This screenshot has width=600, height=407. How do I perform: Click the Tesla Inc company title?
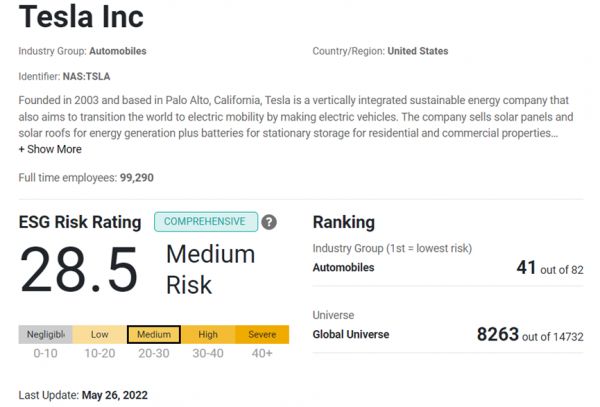point(81,18)
